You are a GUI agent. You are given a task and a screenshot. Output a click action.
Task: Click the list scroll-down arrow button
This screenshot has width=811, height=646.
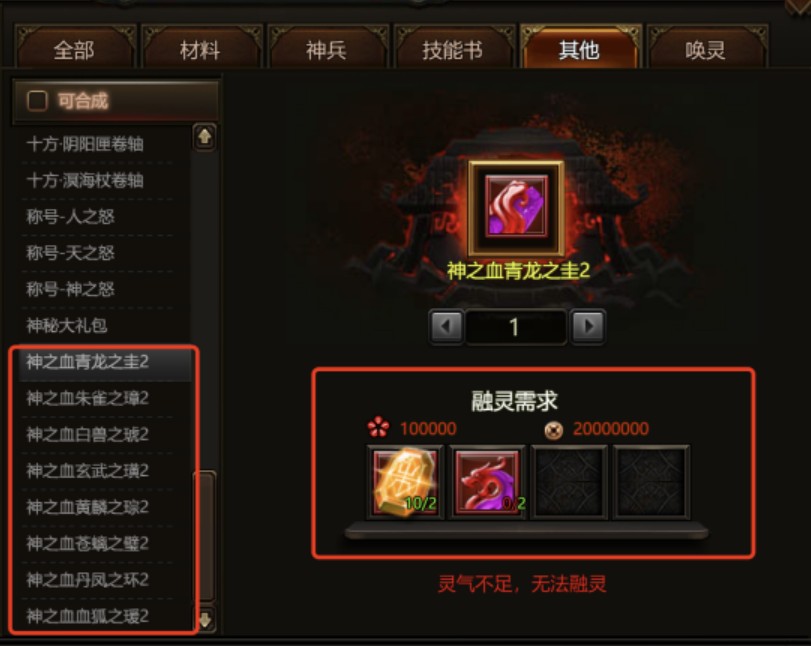click(x=205, y=619)
